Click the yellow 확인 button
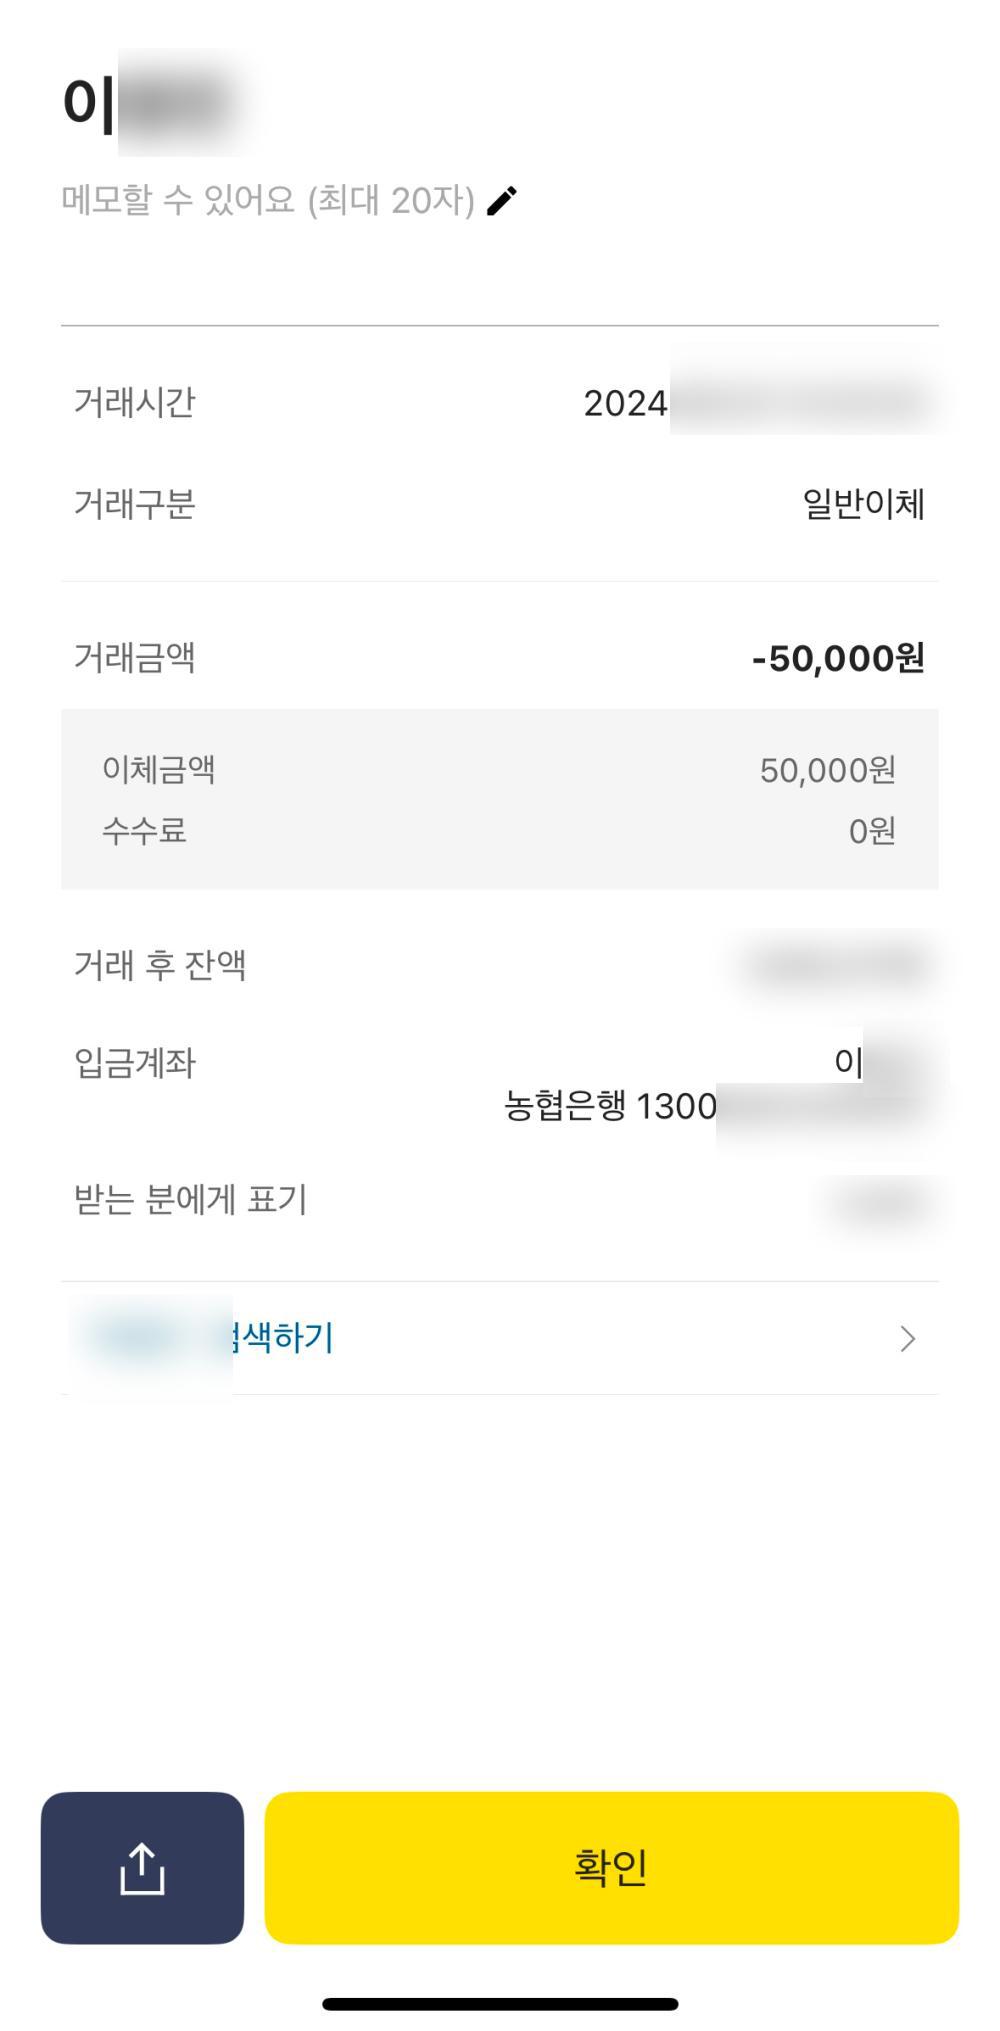This screenshot has width=1000, height=2031. pyautogui.click(x=611, y=1867)
